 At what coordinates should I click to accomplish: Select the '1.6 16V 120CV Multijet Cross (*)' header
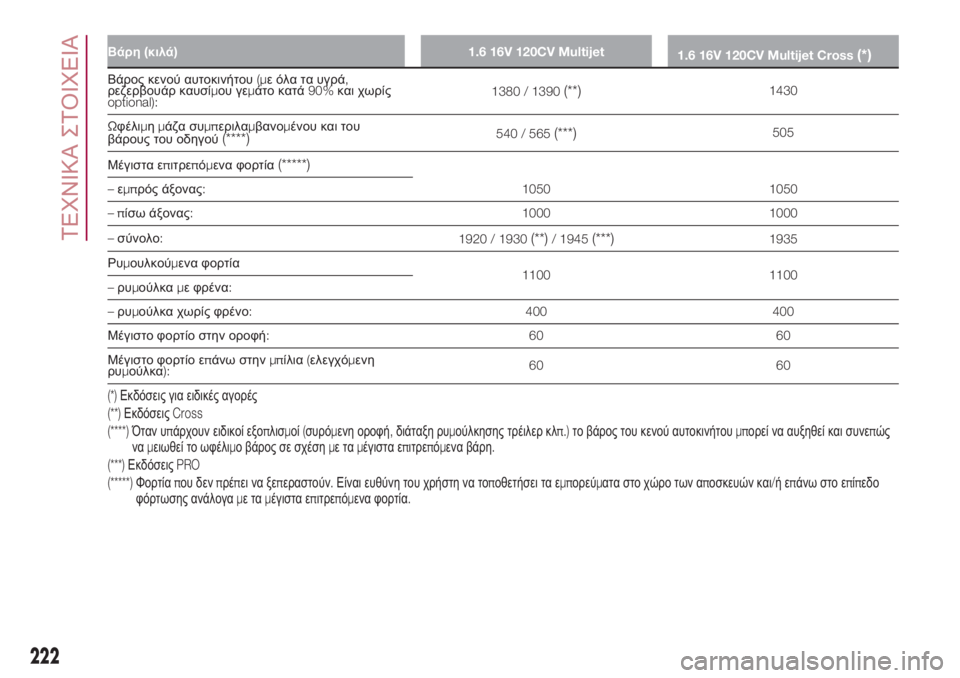pyautogui.click(x=783, y=52)
